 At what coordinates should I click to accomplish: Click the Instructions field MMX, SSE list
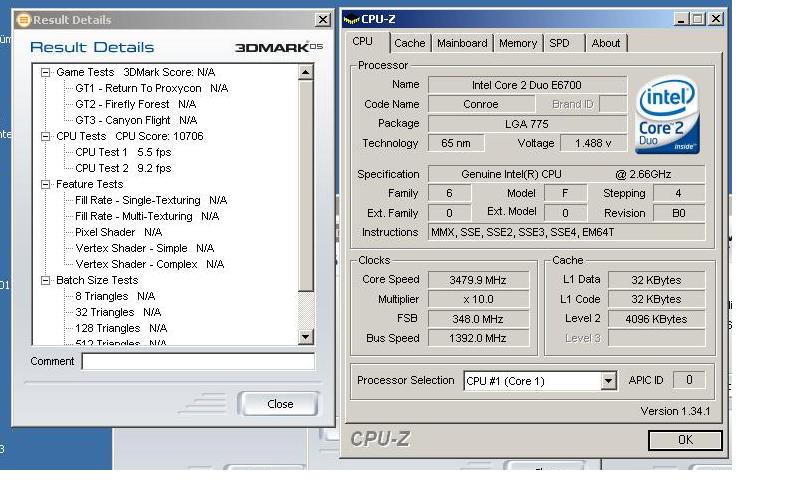[x=566, y=233]
